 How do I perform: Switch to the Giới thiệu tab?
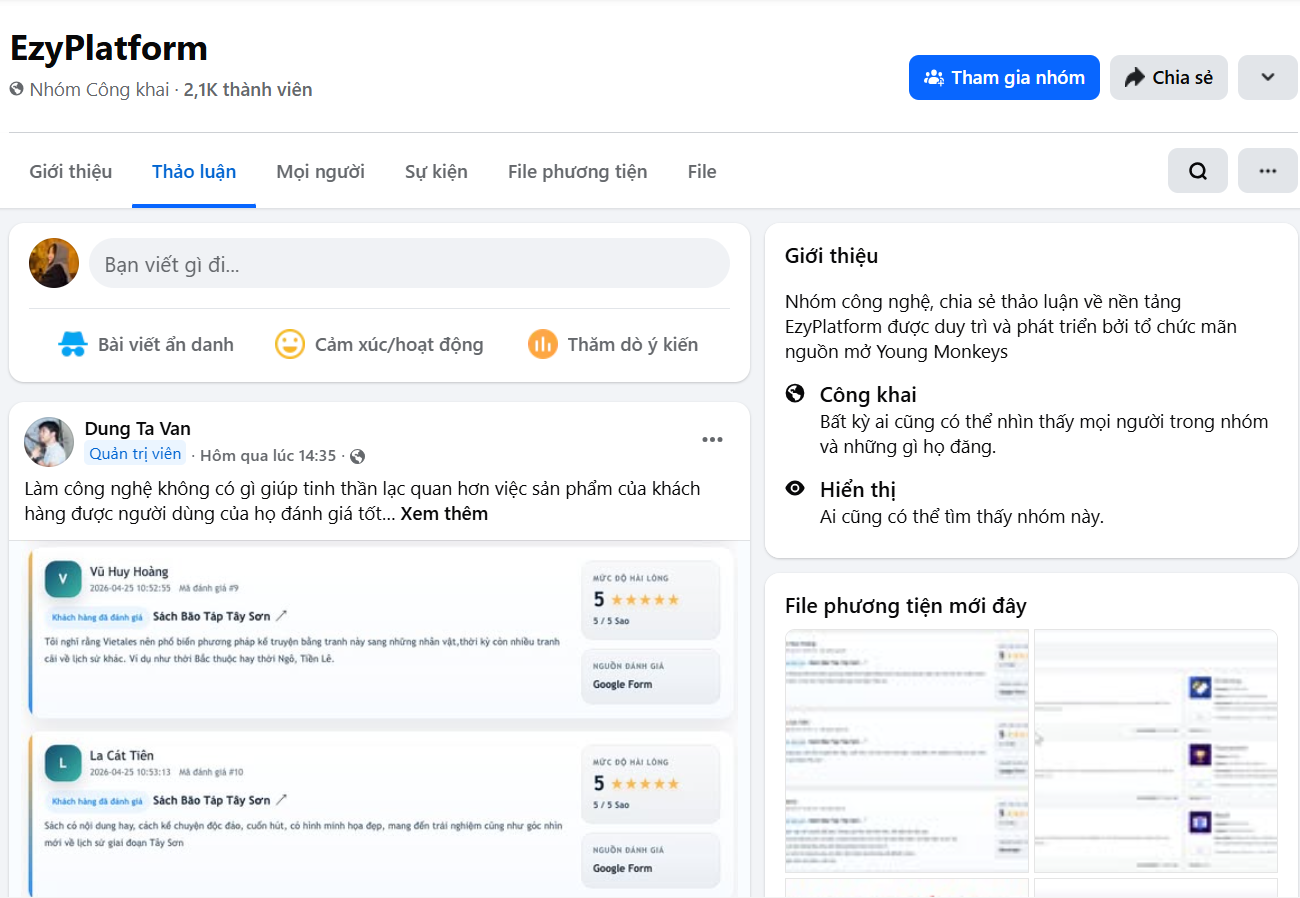point(71,172)
